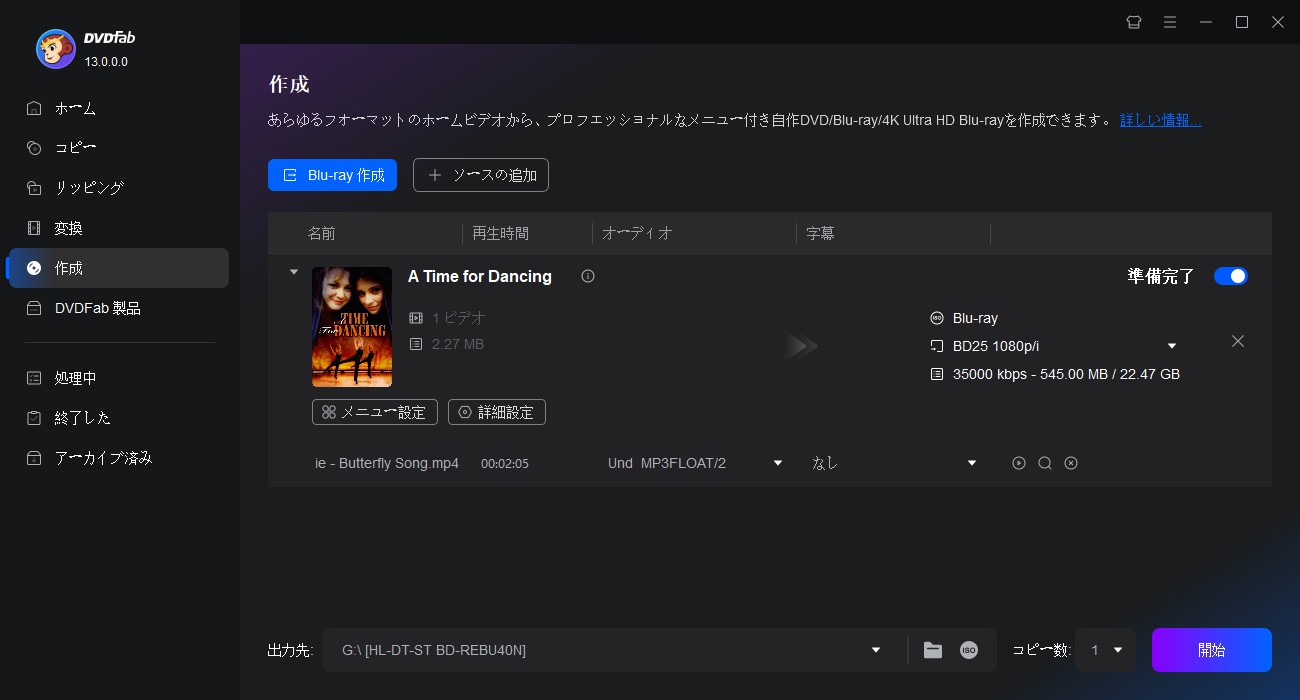
Task: Click the アーカイブ済み archive icon
Action: 34,458
